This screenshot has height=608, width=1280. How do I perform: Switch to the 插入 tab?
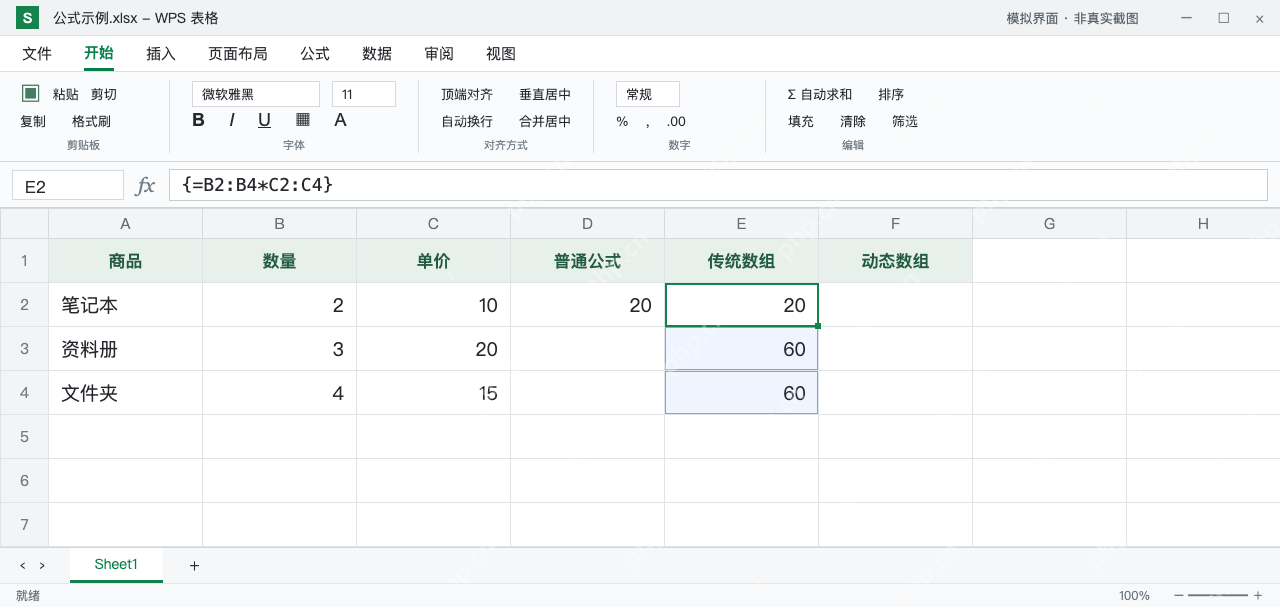(161, 54)
